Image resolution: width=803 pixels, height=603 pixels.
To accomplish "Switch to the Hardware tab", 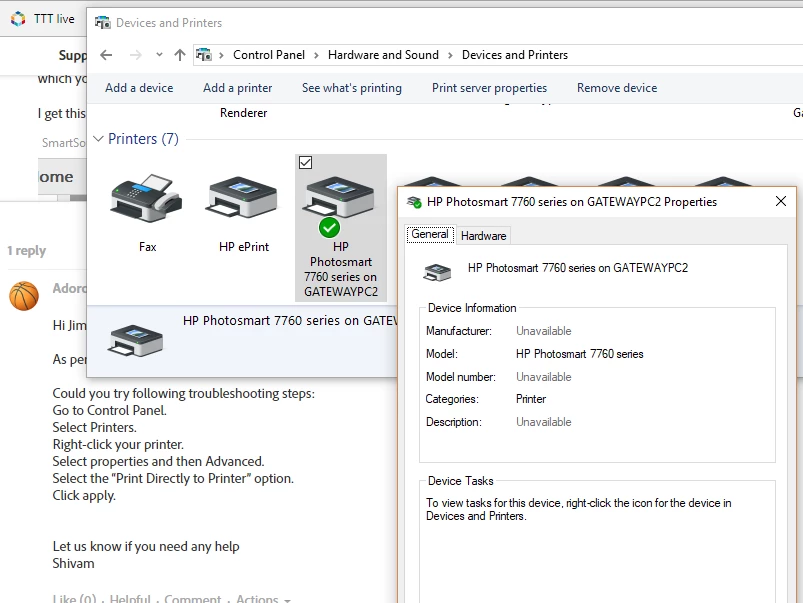I will 483,236.
